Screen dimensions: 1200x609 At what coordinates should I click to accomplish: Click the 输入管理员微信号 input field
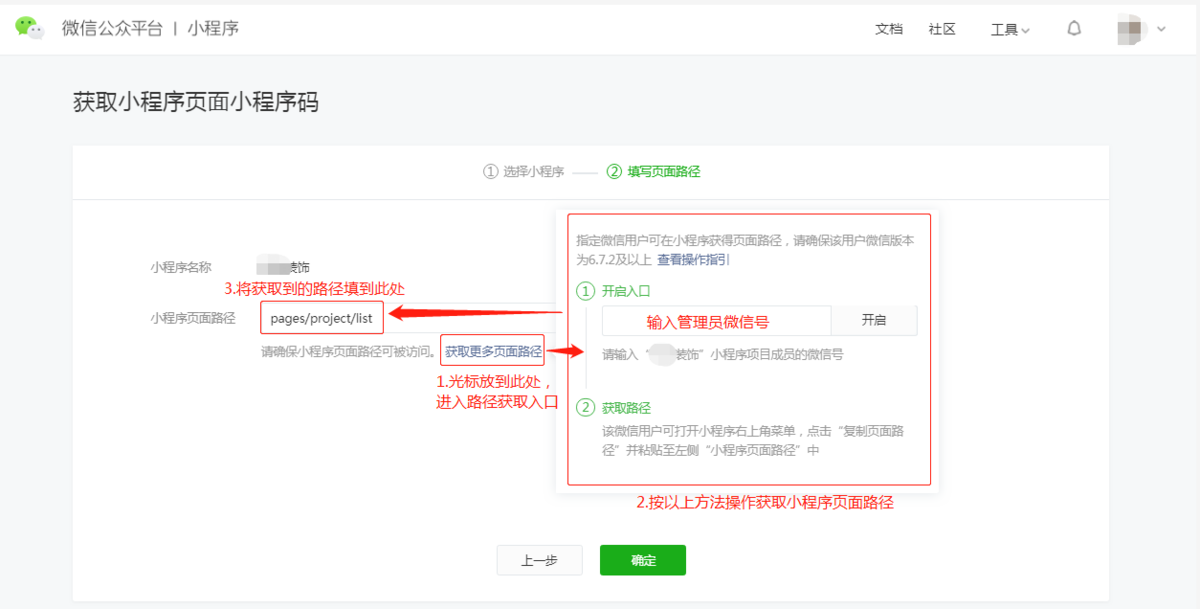716,320
